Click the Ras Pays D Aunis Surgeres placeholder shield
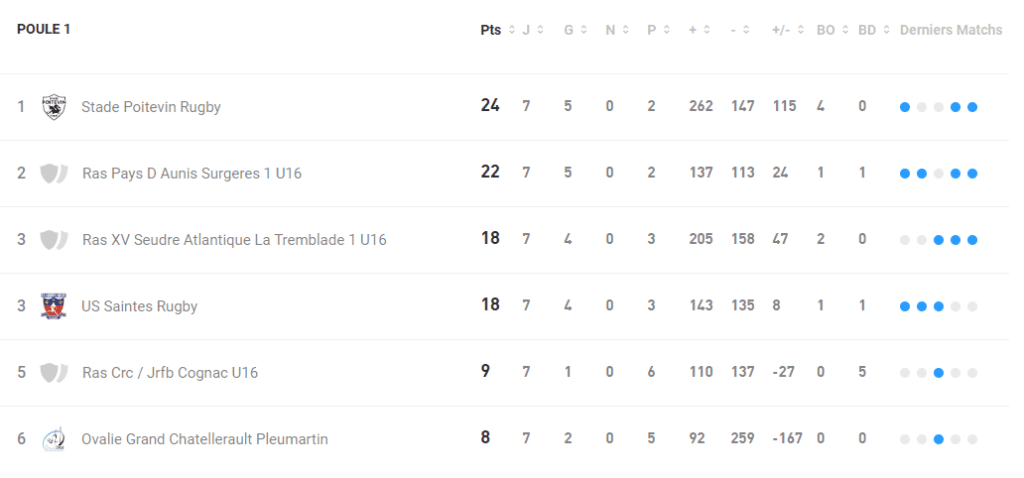Image resolution: width=1024 pixels, height=478 pixels. pos(54,173)
